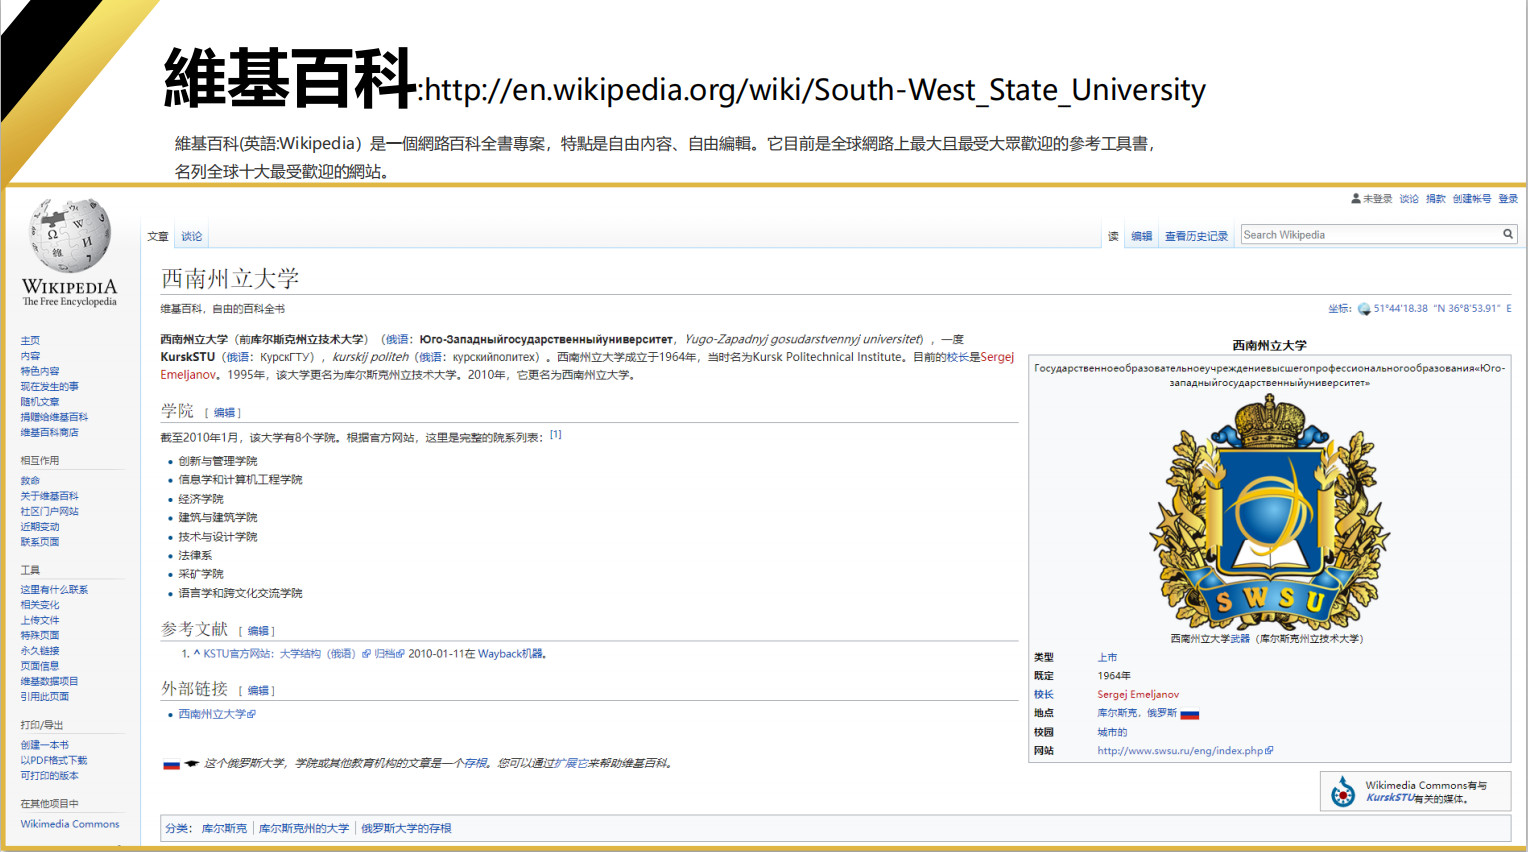Open 维基百科商店 in the sidebar
The height and width of the screenshot is (852, 1528).
tap(49, 433)
